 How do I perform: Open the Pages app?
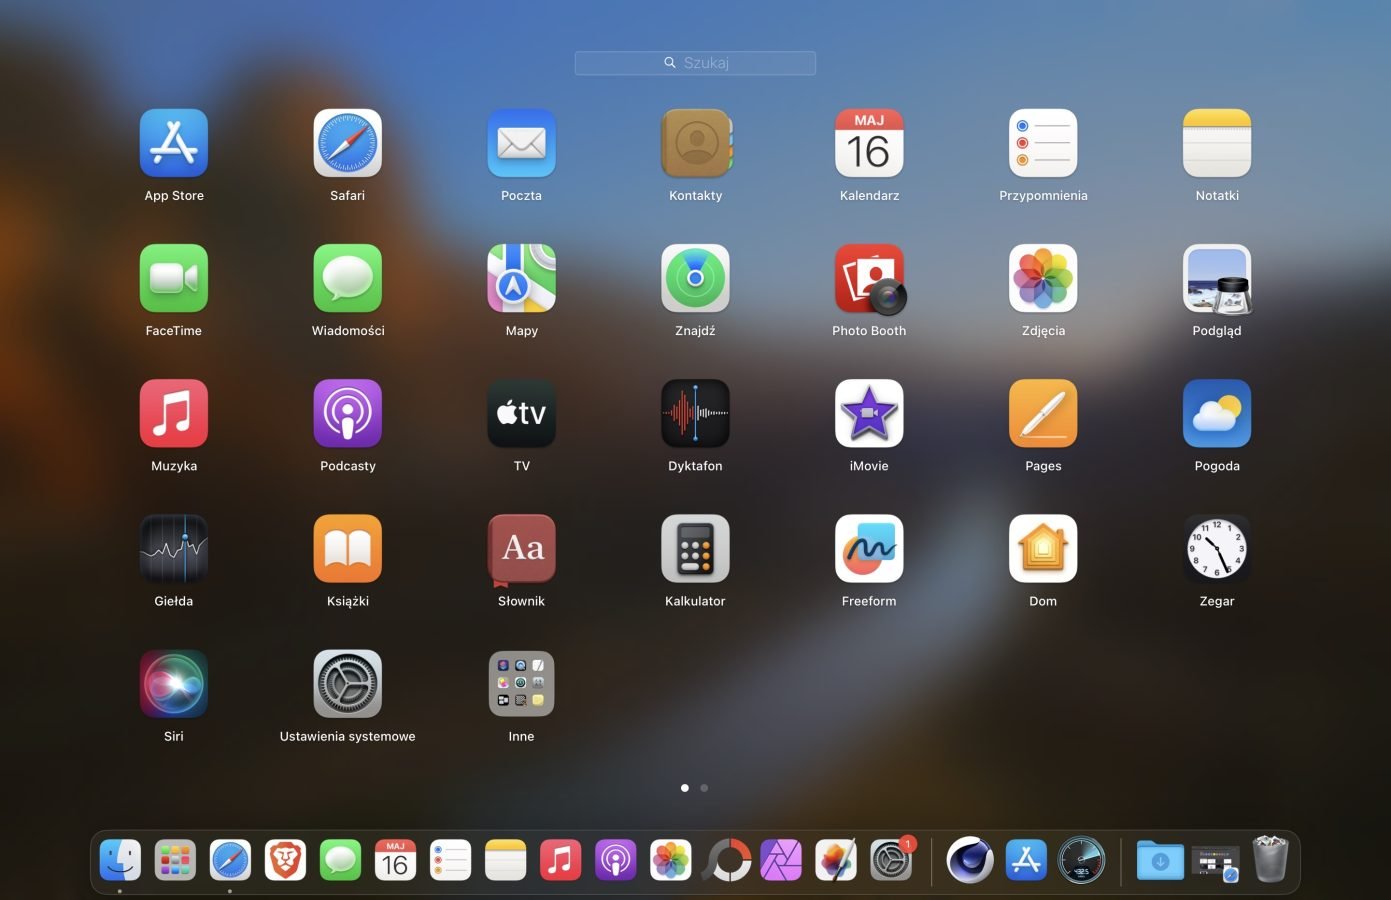coord(1043,413)
